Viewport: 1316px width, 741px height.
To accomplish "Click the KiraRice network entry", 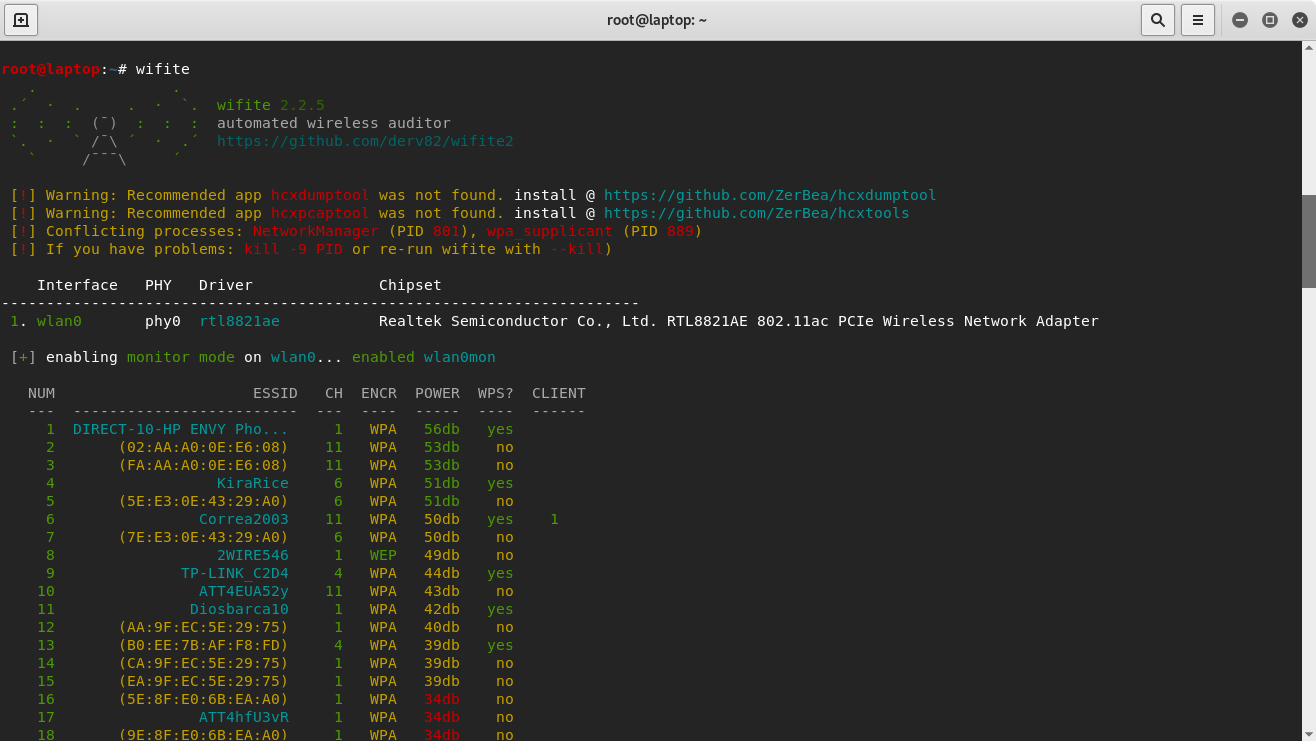I will pyautogui.click(x=252, y=483).
